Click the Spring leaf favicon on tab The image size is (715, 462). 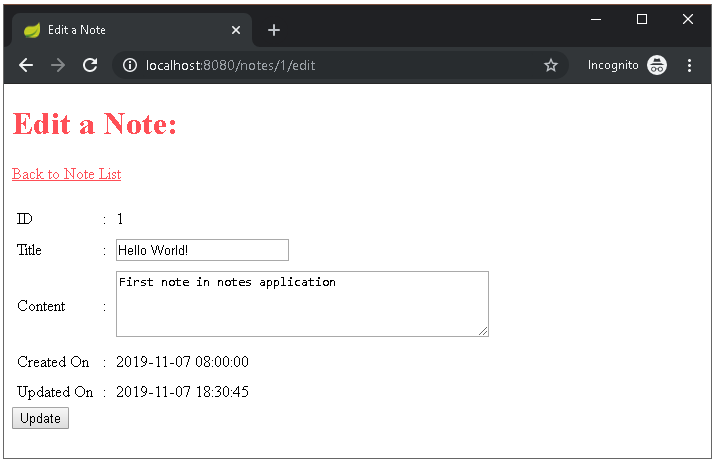tap(32, 30)
